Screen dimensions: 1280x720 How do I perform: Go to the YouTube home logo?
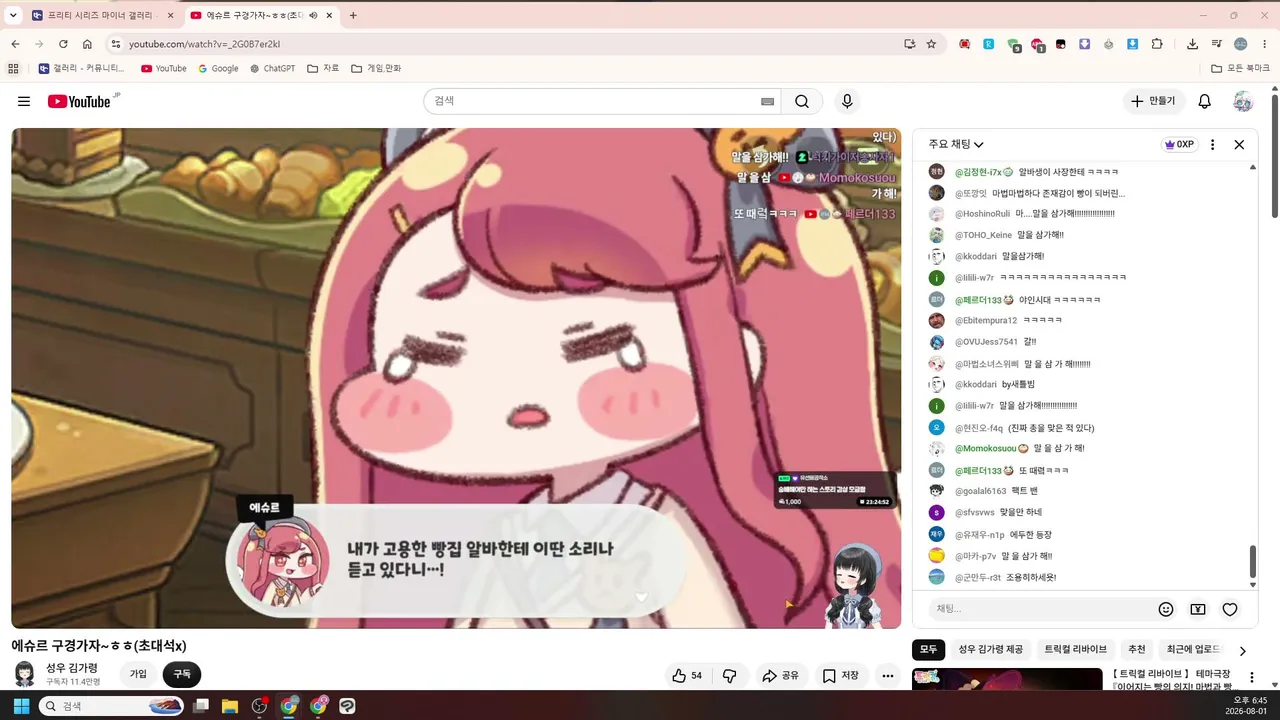[79, 101]
